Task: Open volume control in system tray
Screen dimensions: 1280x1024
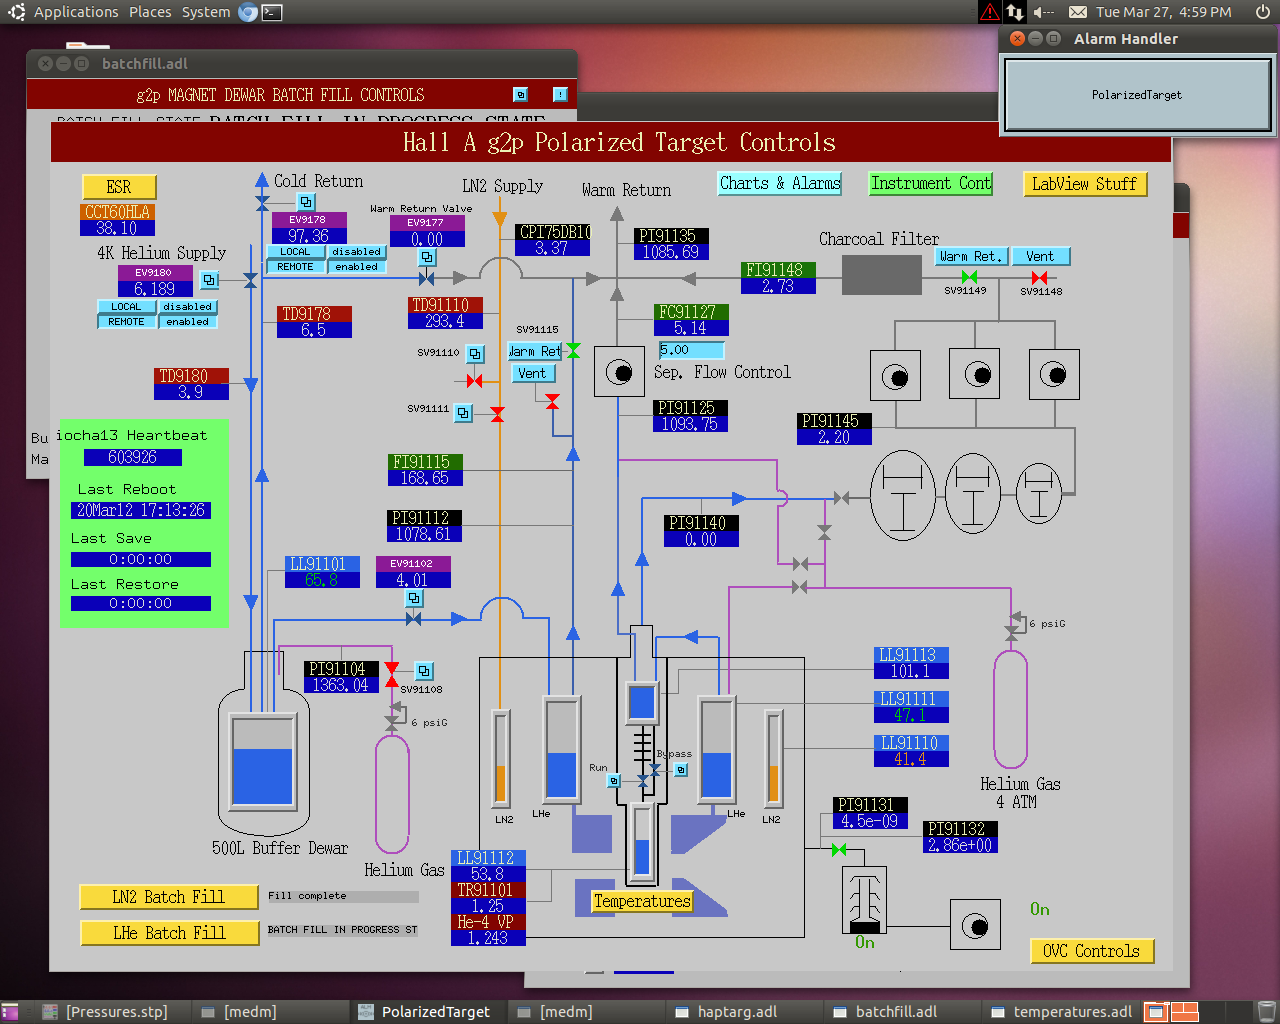Action: [x=1043, y=12]
